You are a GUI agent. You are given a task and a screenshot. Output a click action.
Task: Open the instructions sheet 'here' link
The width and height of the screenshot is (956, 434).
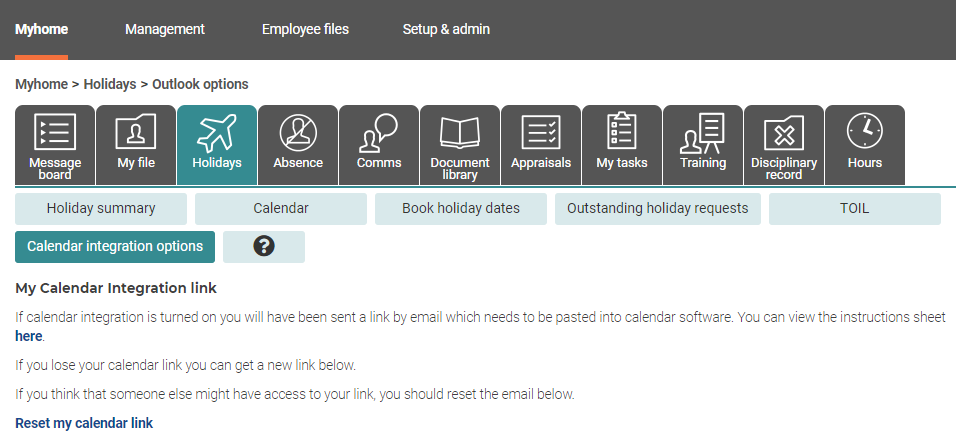point(29,336)
